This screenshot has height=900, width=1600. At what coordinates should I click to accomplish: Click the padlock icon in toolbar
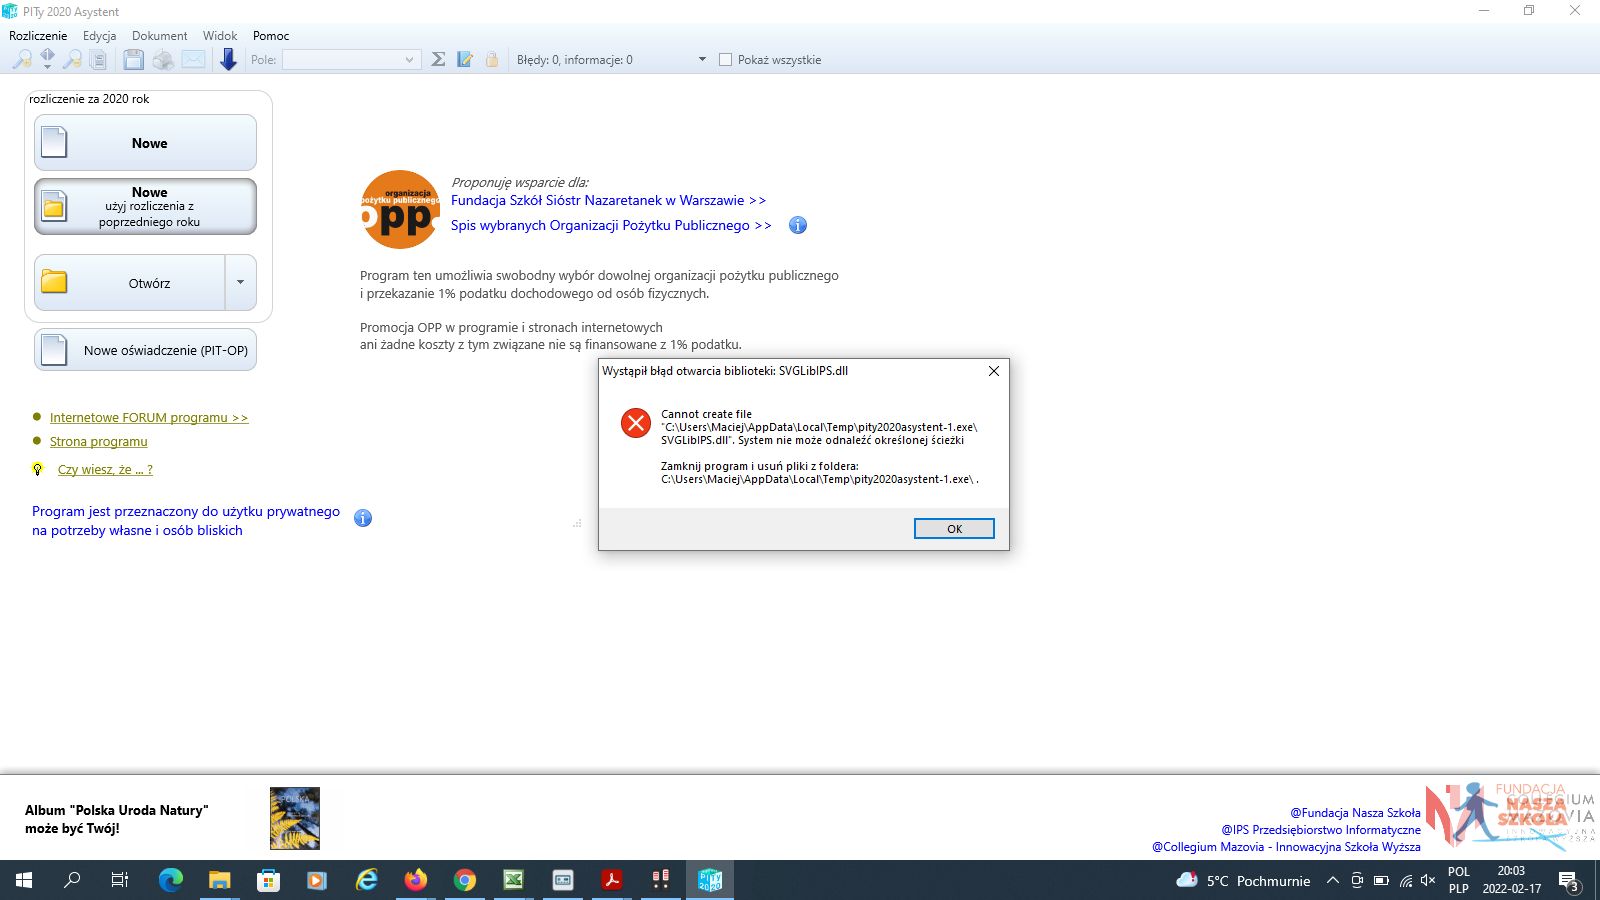pos(492,60)
